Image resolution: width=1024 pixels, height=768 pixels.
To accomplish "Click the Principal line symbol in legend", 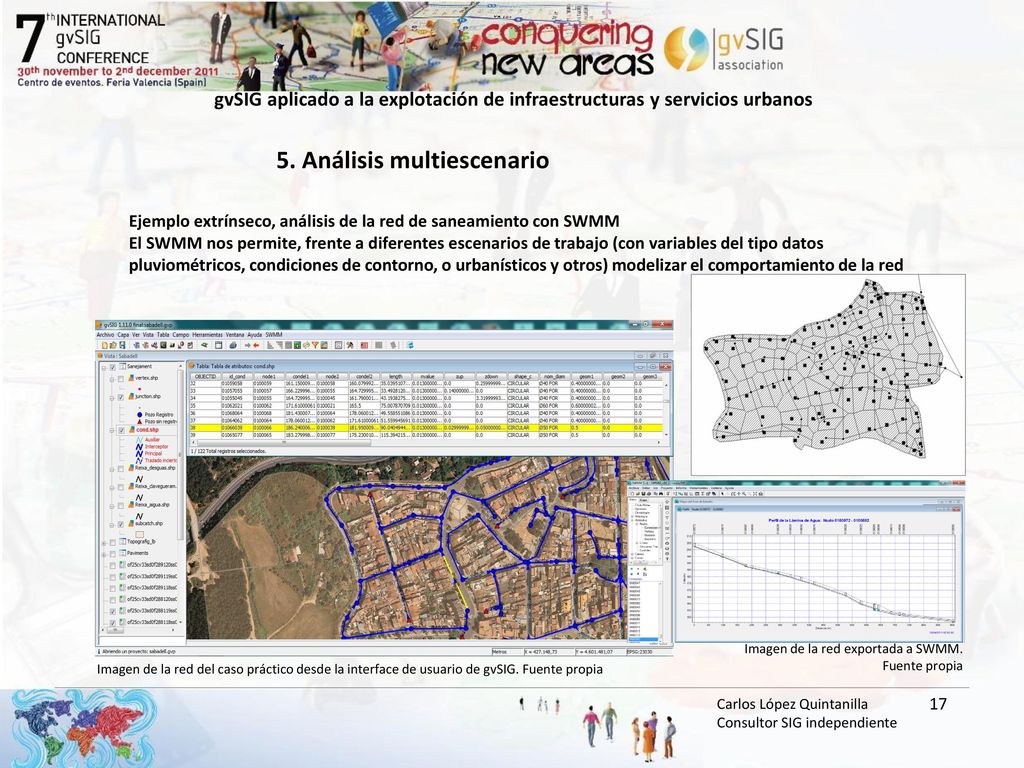I will tap(139, 453).
